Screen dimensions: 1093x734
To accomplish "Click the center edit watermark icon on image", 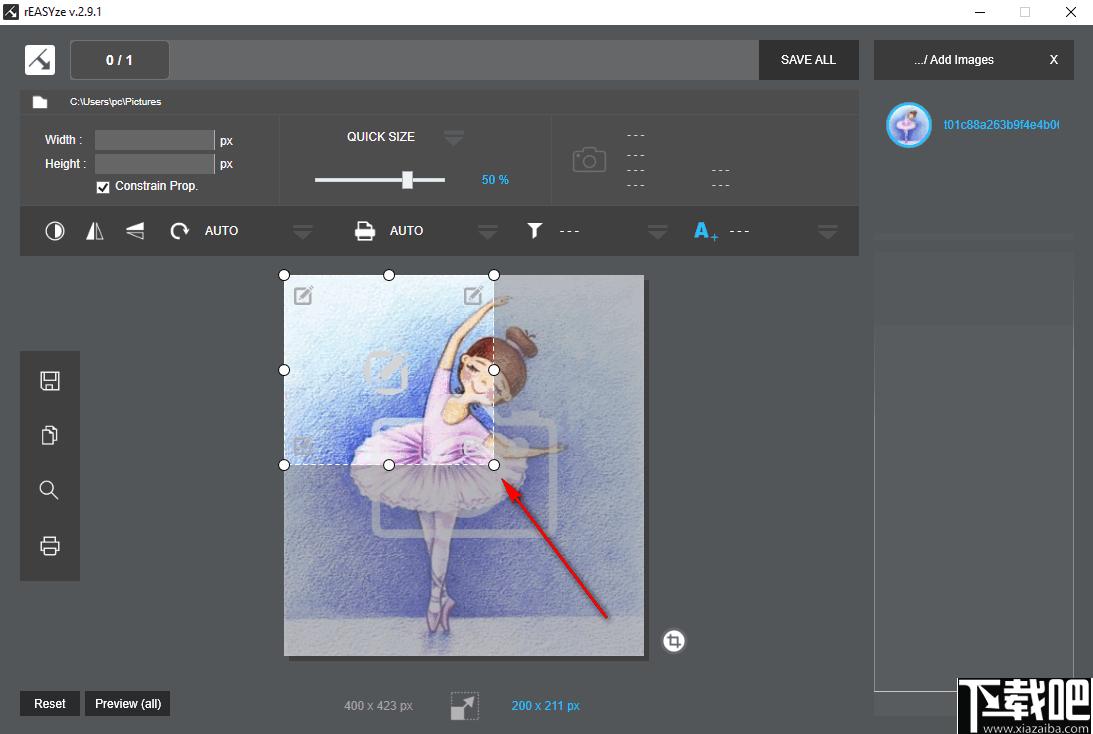I will (386, 372).
